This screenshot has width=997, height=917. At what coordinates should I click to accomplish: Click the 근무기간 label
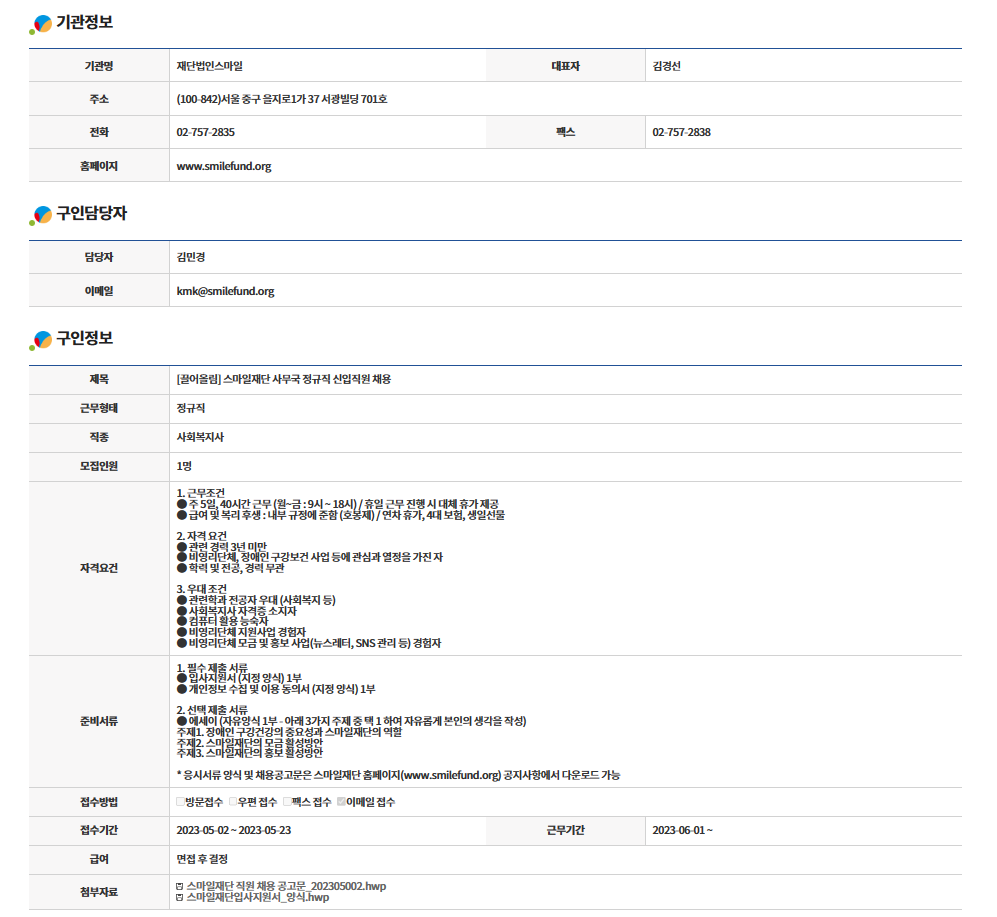[566, 831]
